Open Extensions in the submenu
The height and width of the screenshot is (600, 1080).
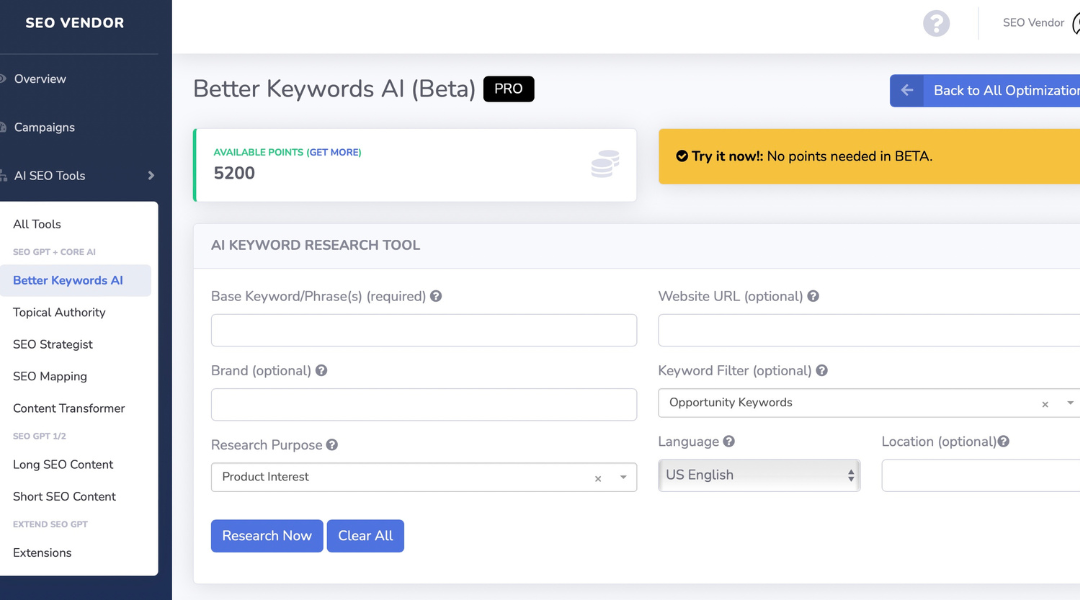tap(42, 553)
